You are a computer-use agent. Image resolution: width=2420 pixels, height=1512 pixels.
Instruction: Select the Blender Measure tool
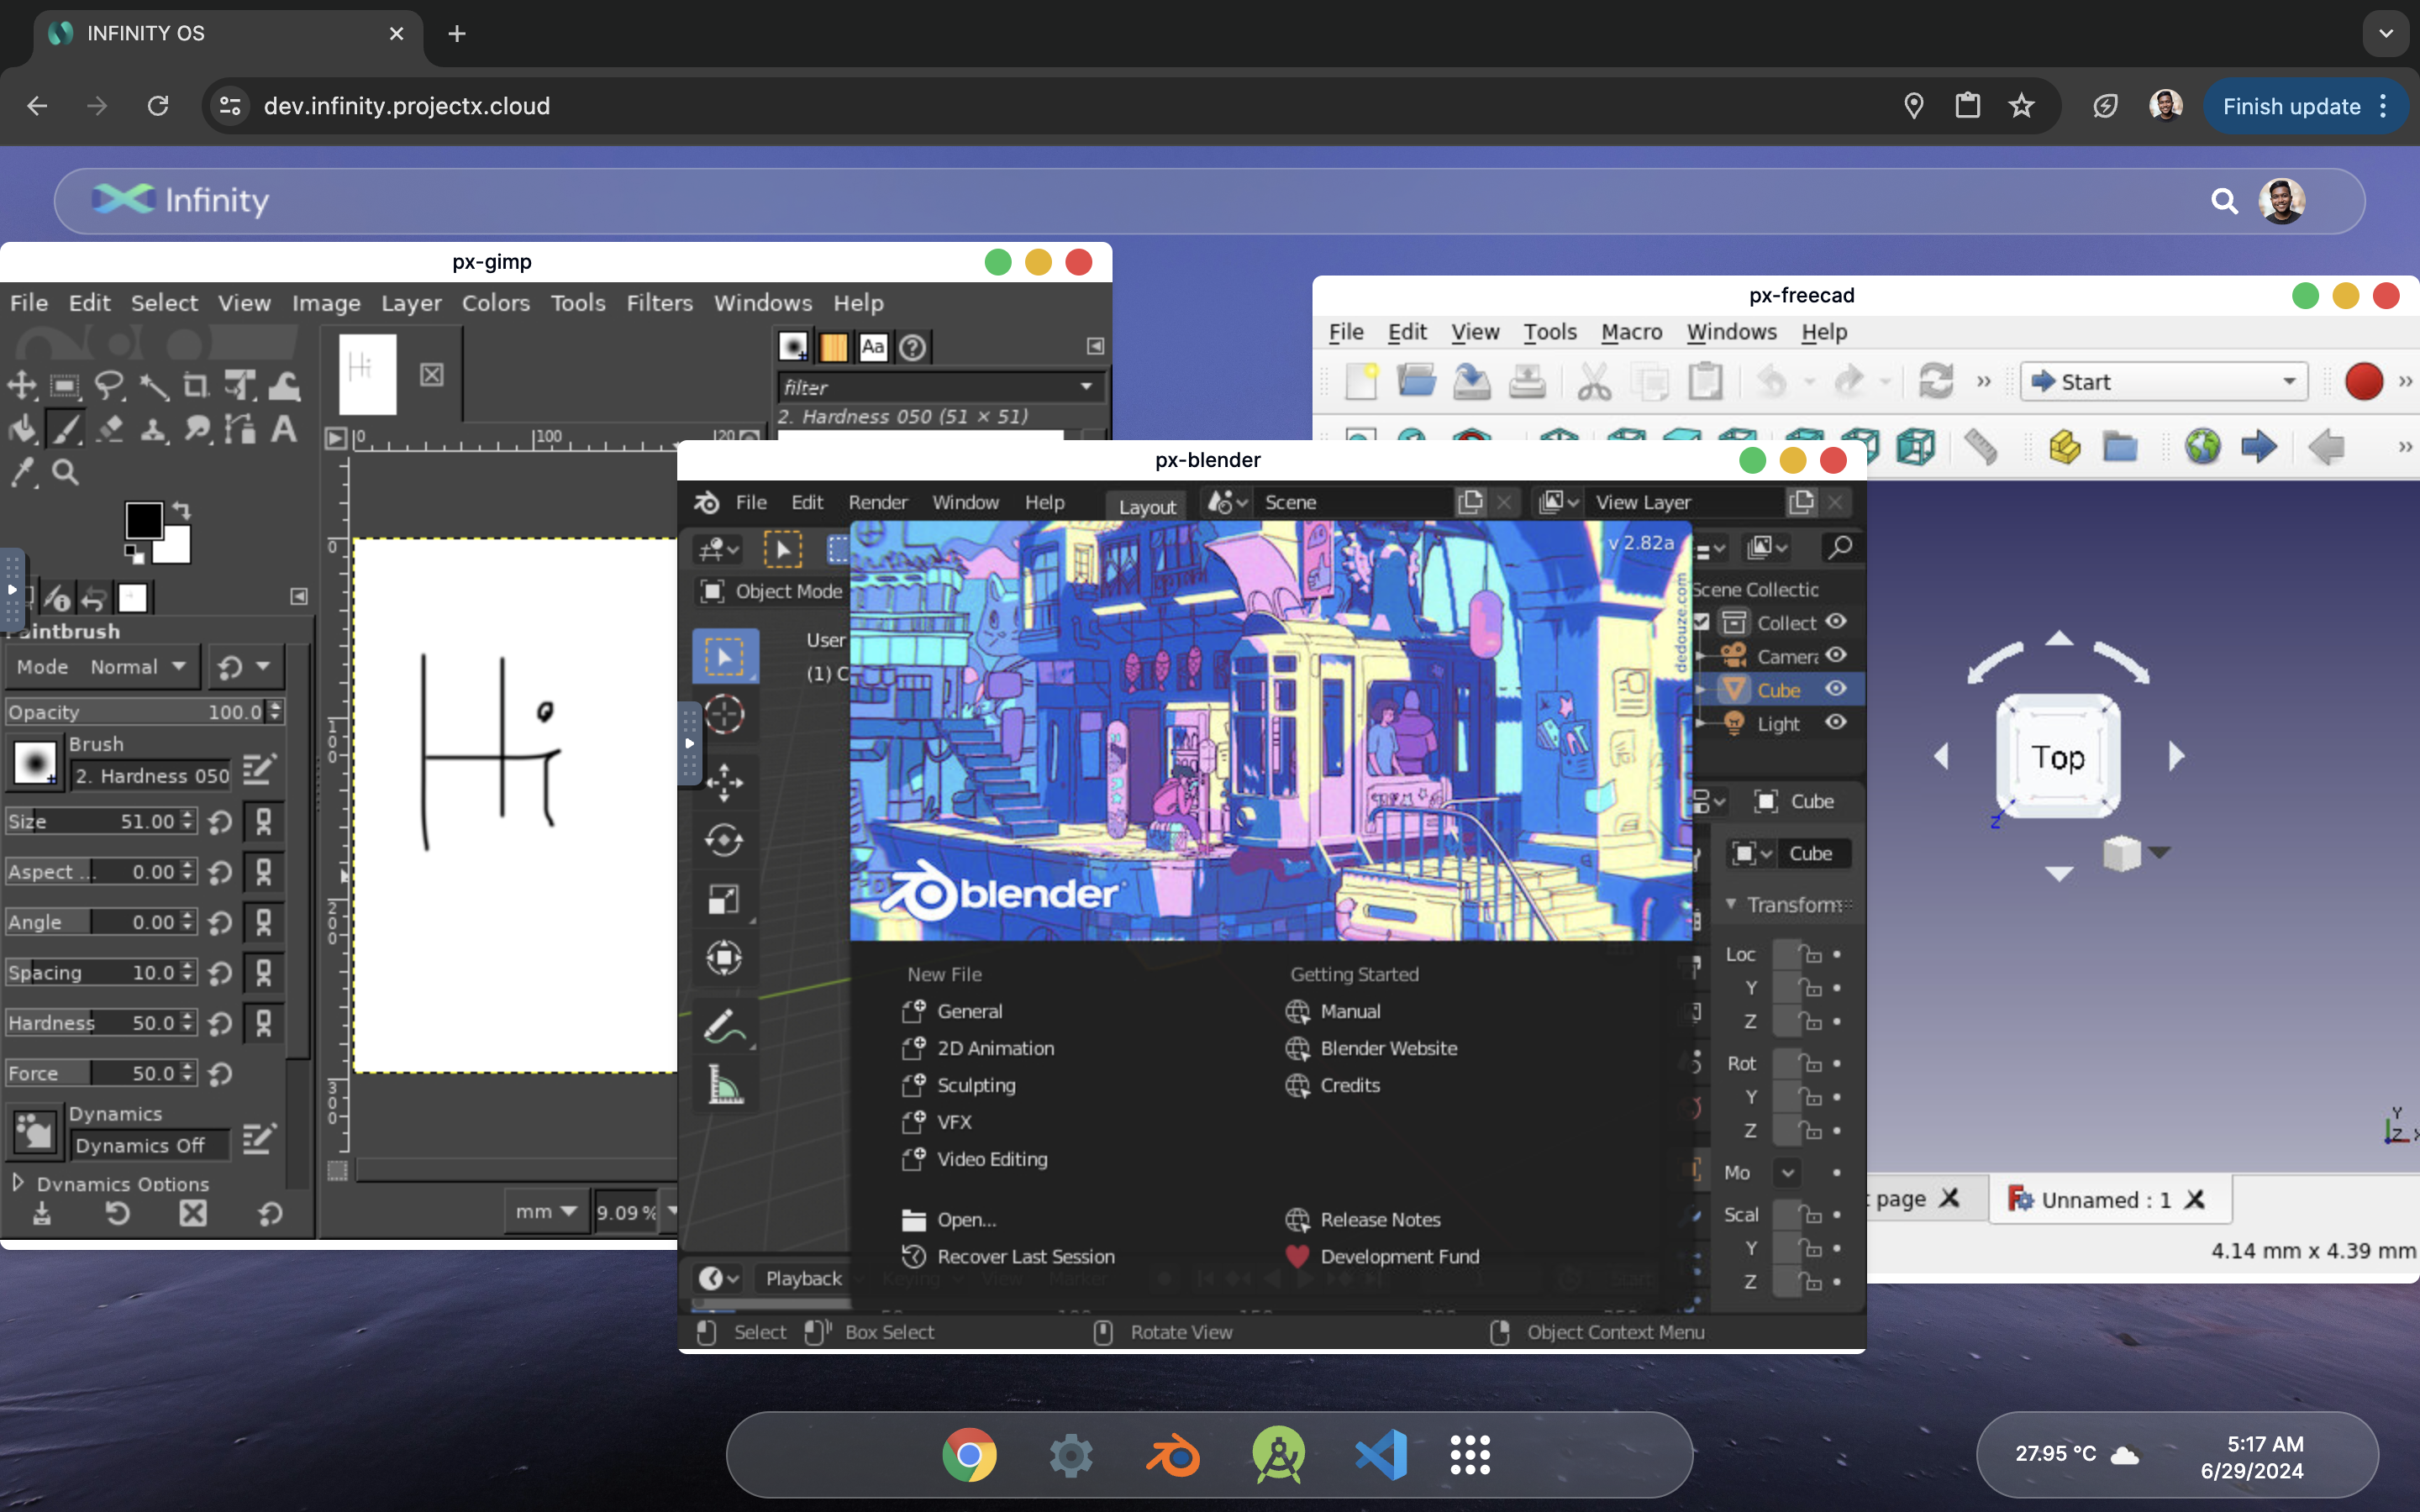click(x=725, y=1084)
